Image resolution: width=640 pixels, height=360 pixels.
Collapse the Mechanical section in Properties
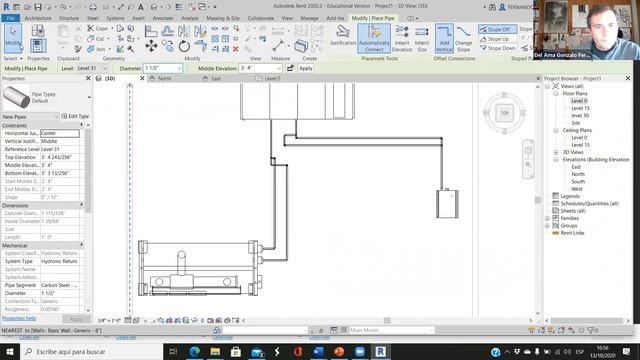pos(81,245)
